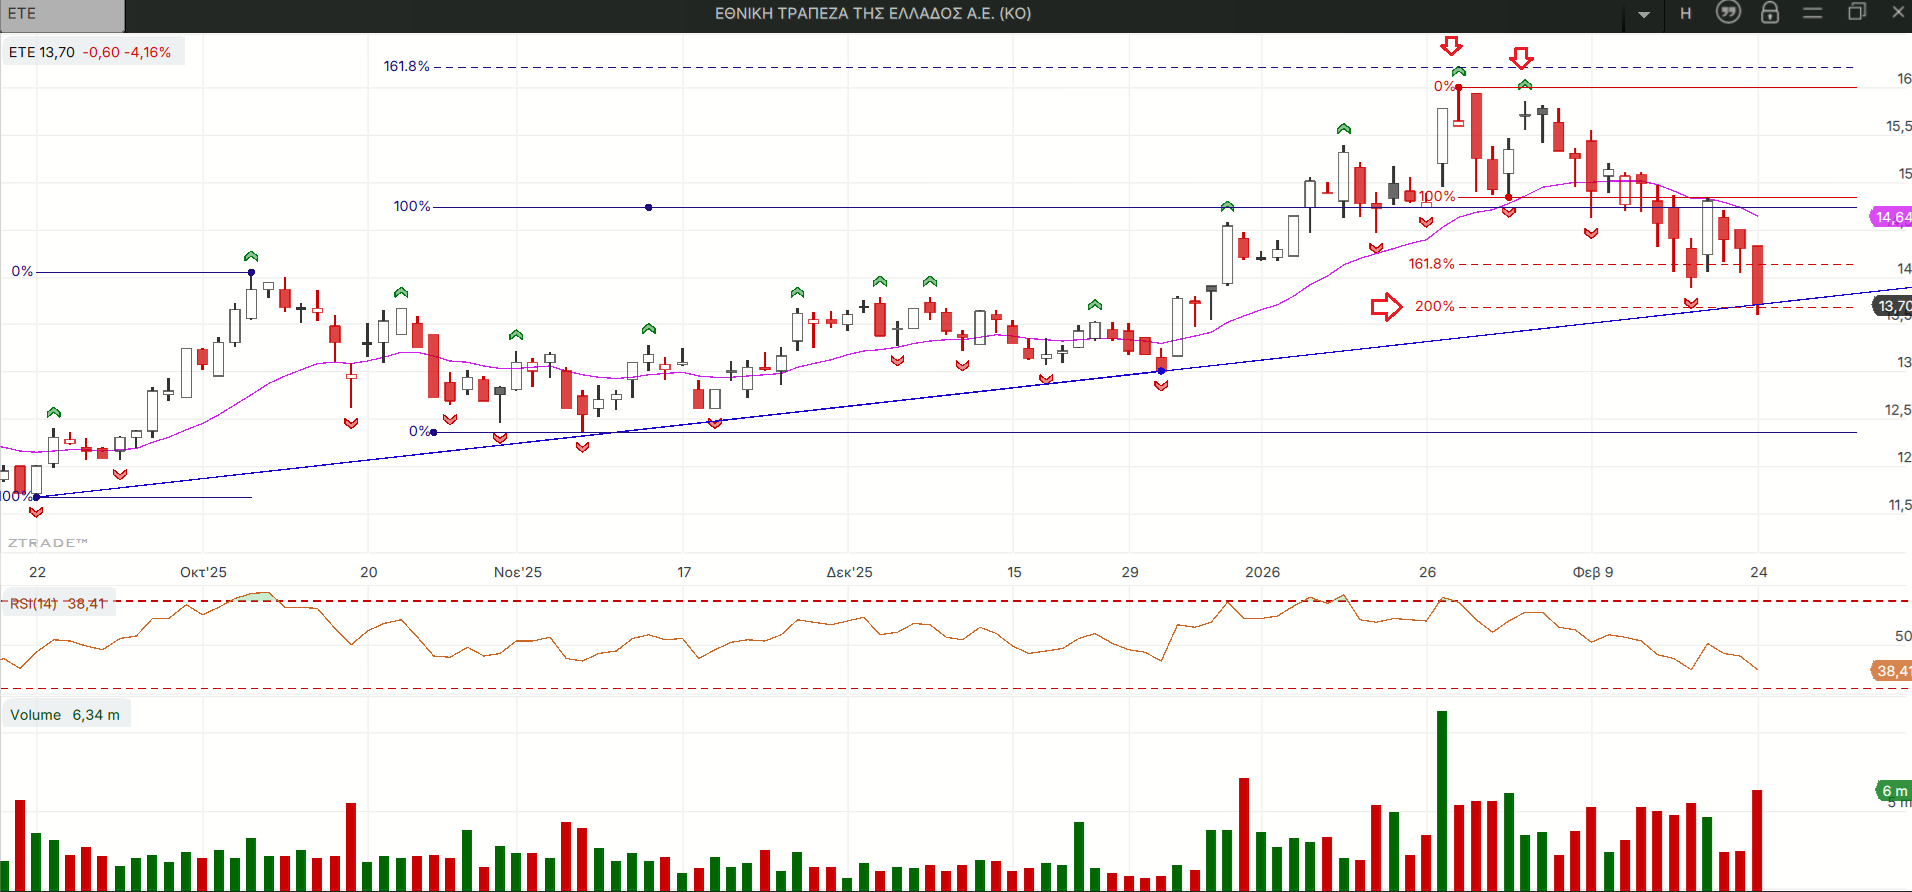Click the tallest green volume bar

tap(1442, 800)
